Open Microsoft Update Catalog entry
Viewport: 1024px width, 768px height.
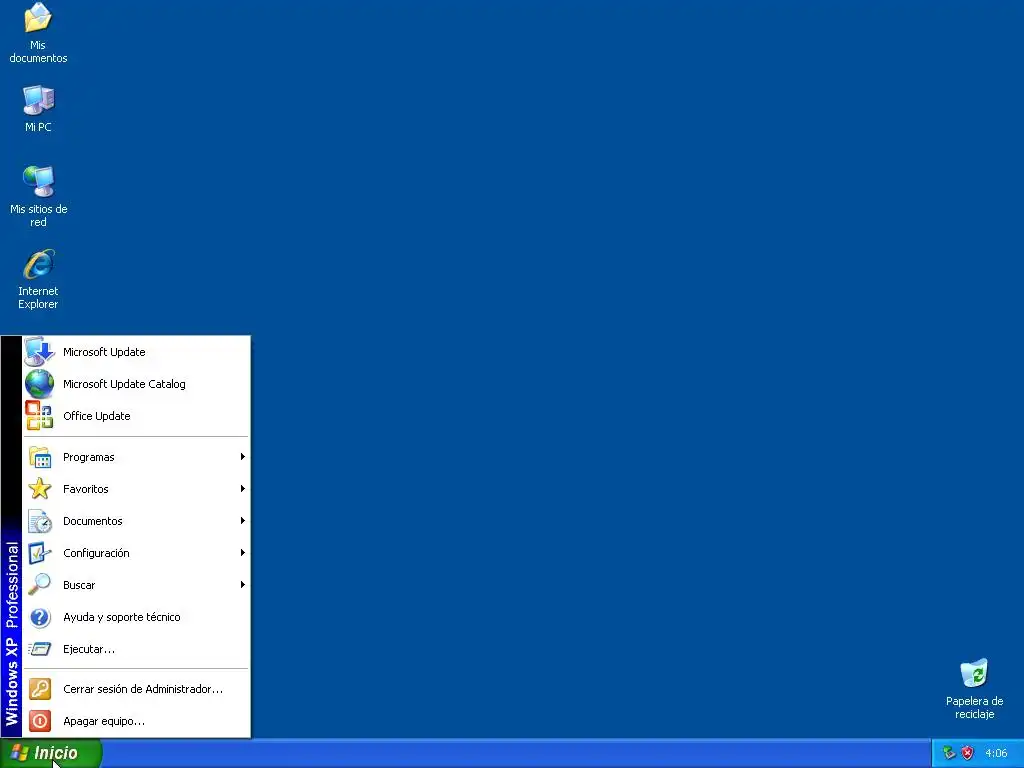pos(136,383)
